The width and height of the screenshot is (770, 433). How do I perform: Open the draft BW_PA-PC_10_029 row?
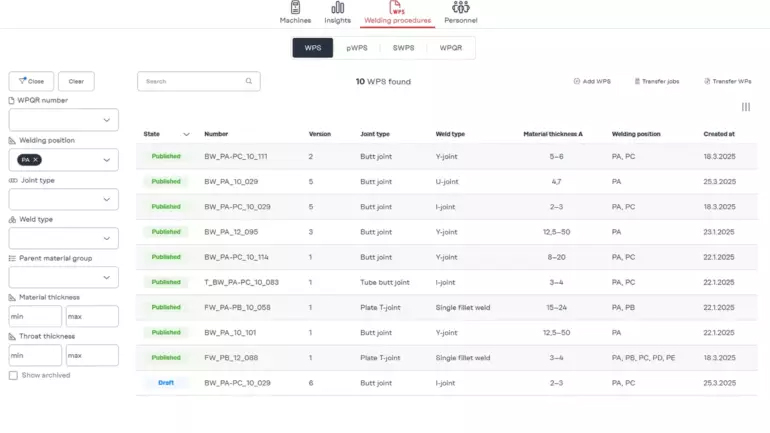237,383
